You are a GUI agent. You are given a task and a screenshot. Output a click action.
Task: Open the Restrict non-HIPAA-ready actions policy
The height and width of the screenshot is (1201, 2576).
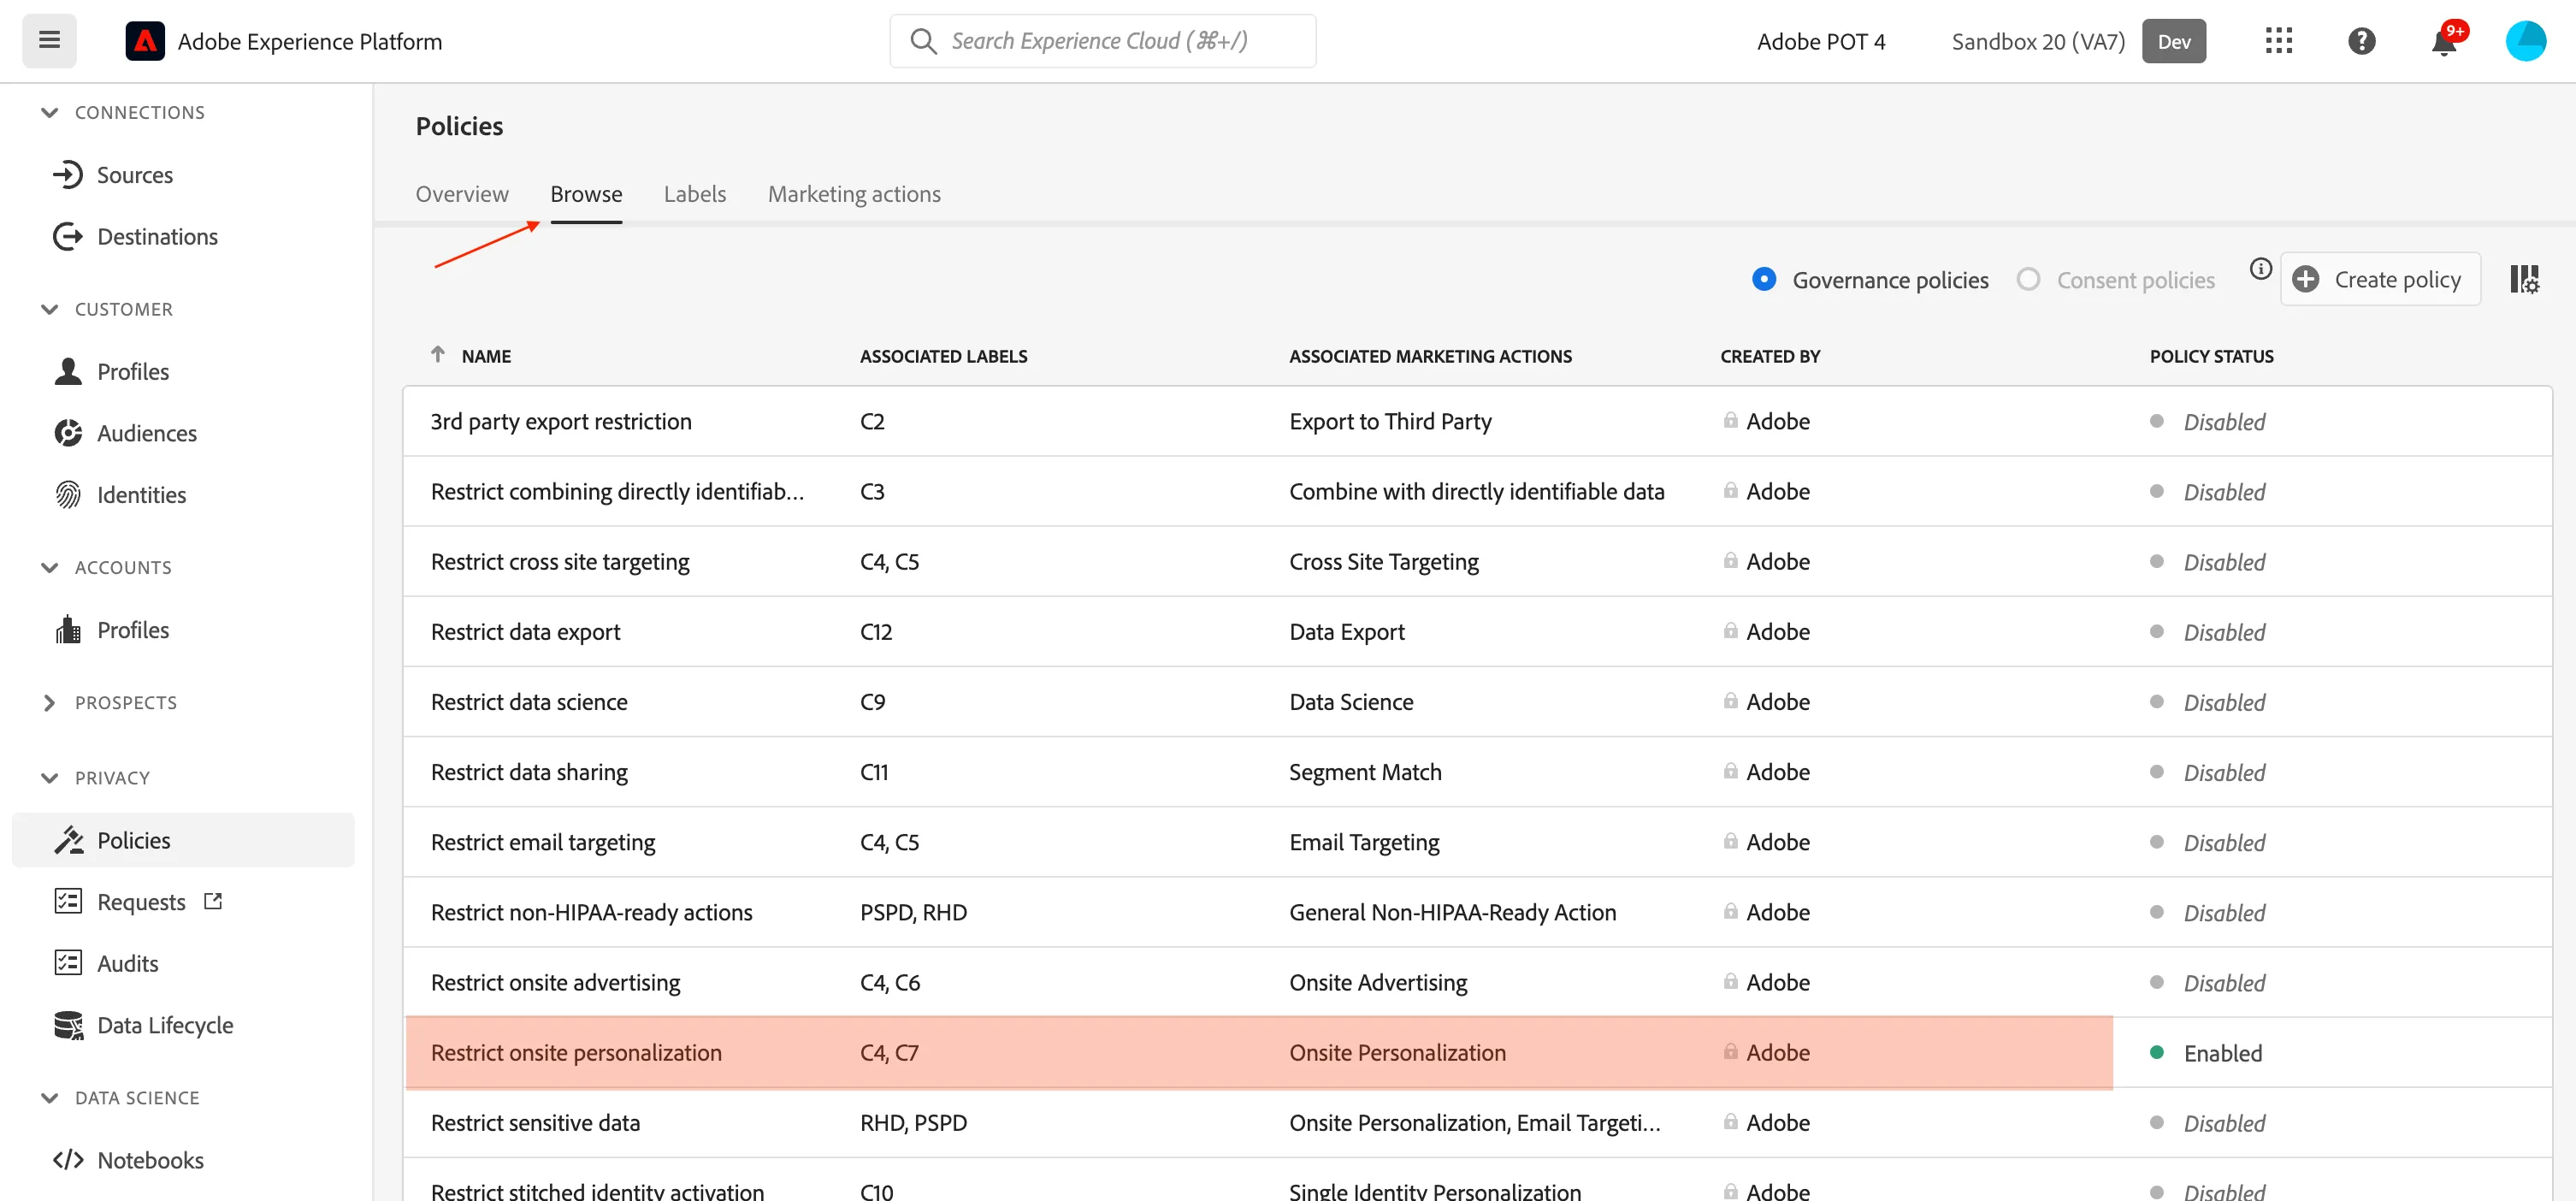(x=591, y=912)
